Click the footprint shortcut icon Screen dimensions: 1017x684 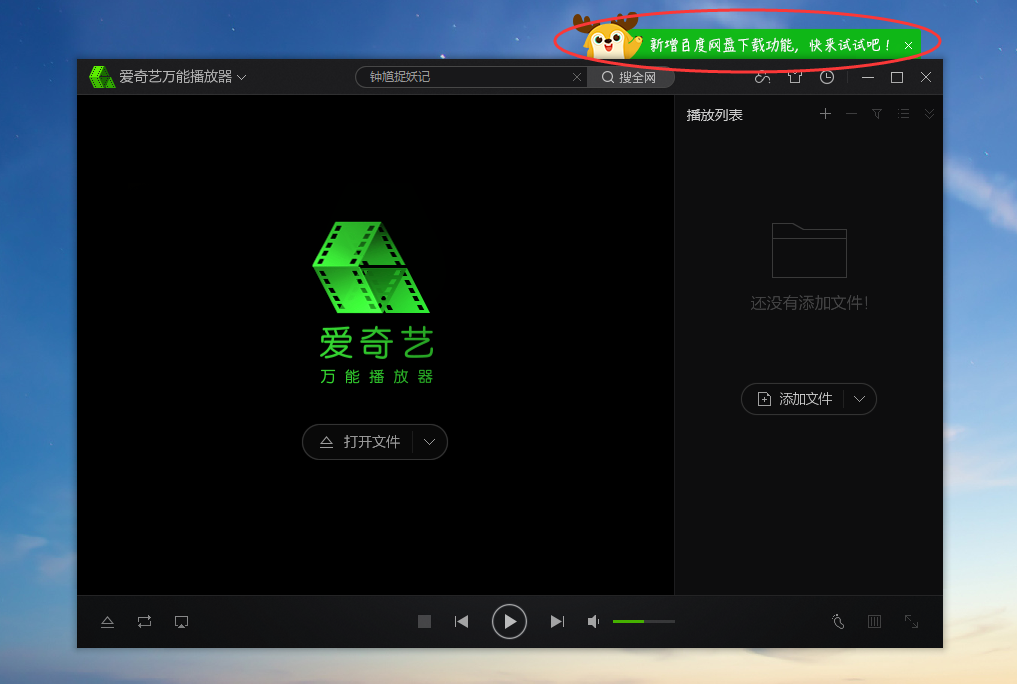tap(838, 622)
